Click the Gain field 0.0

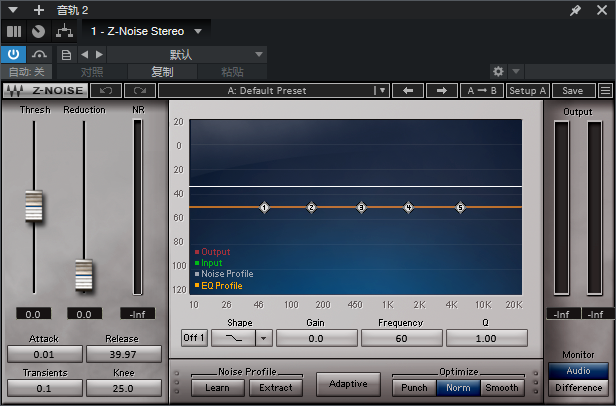317,338
